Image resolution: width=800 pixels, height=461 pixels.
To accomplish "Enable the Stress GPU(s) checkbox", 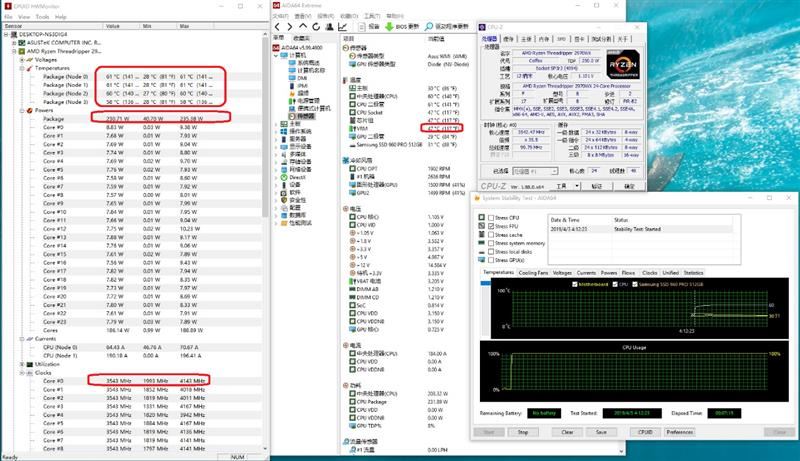I will 491,261.
